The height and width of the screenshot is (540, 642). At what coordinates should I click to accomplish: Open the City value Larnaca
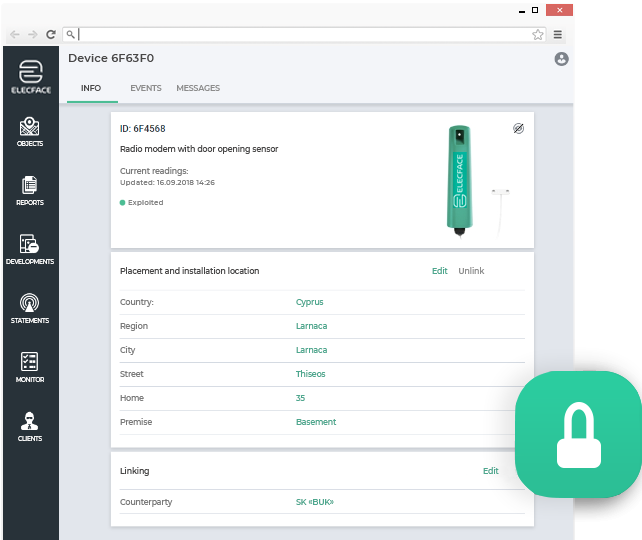click(312, 350)
